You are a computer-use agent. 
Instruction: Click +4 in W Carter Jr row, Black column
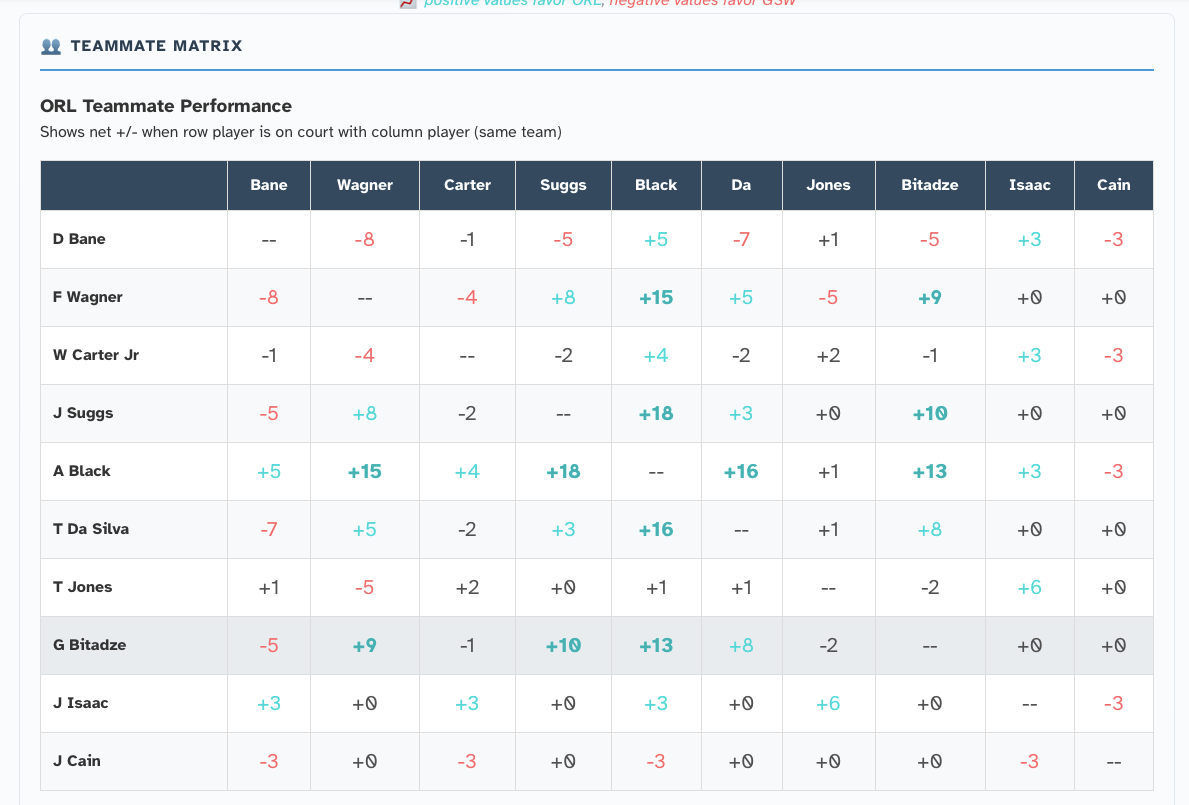[656, 356]
